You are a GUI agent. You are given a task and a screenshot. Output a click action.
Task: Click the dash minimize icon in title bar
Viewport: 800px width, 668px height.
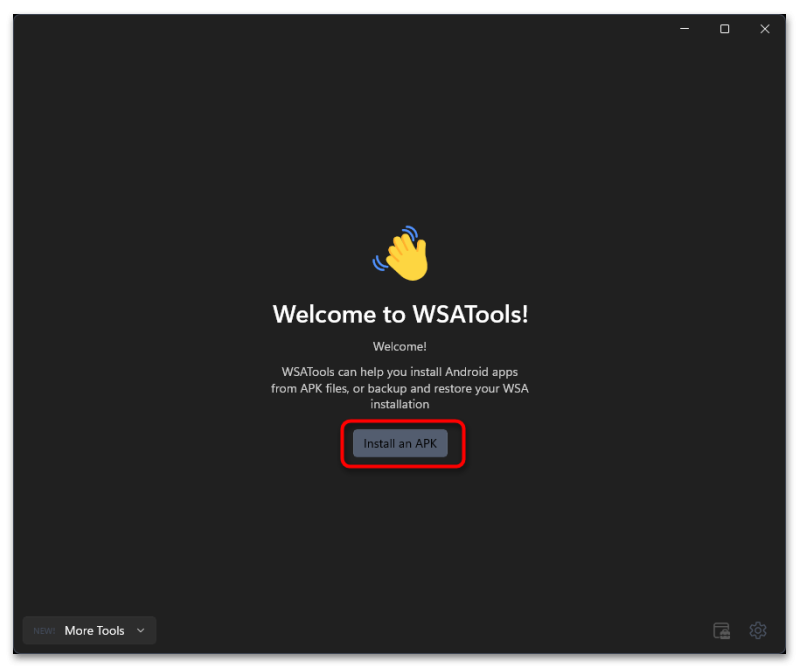(684, 29)
